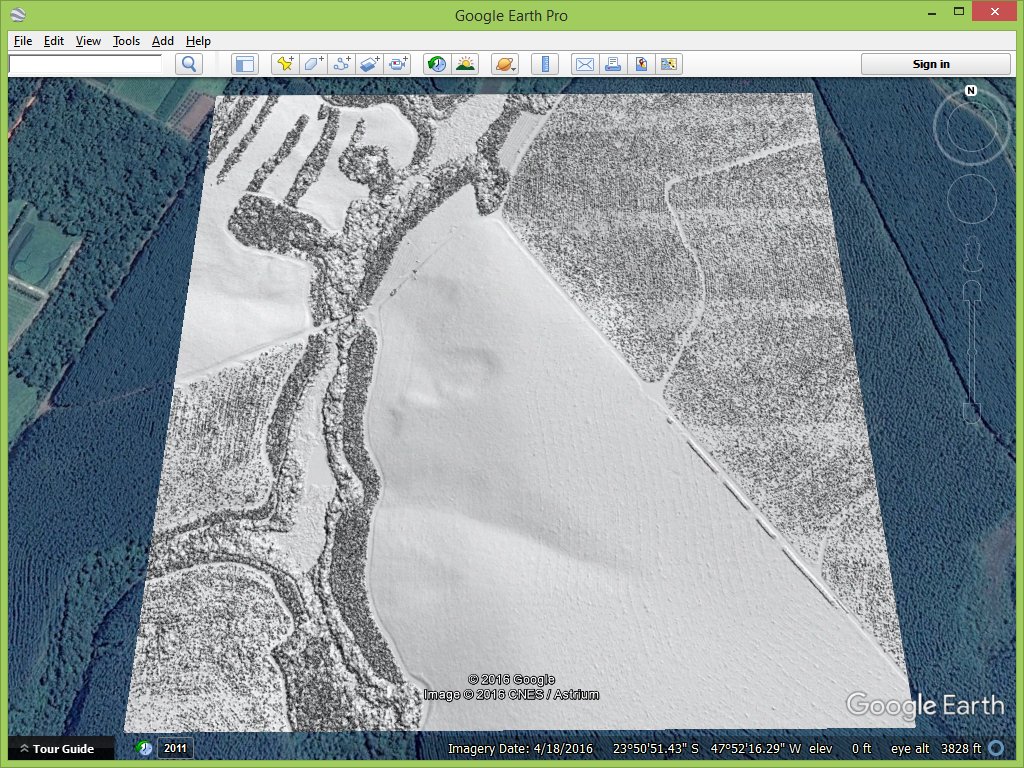Open the Add menu
This screenshot has height=768, width=1024.
tap(163, 41)
